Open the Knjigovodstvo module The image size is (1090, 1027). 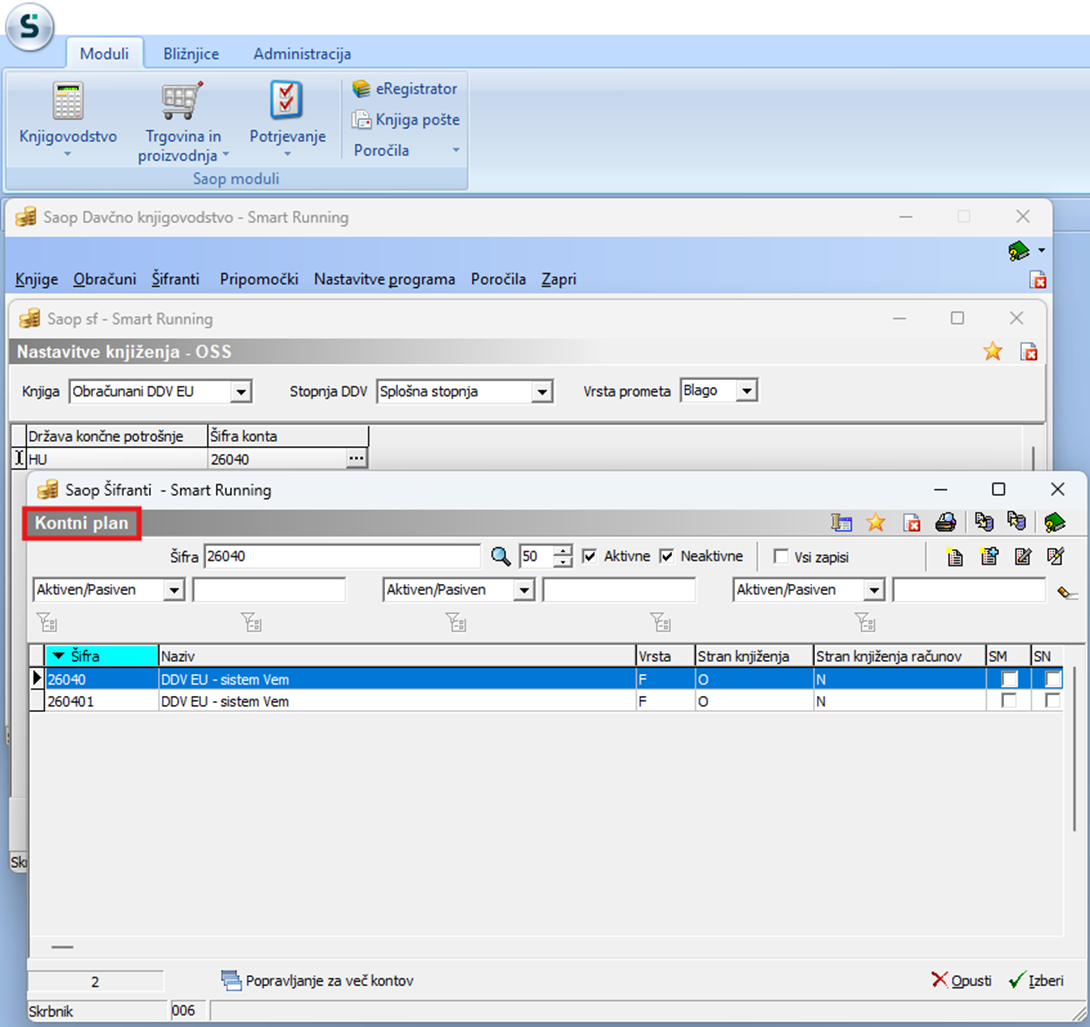pos(68,119)
